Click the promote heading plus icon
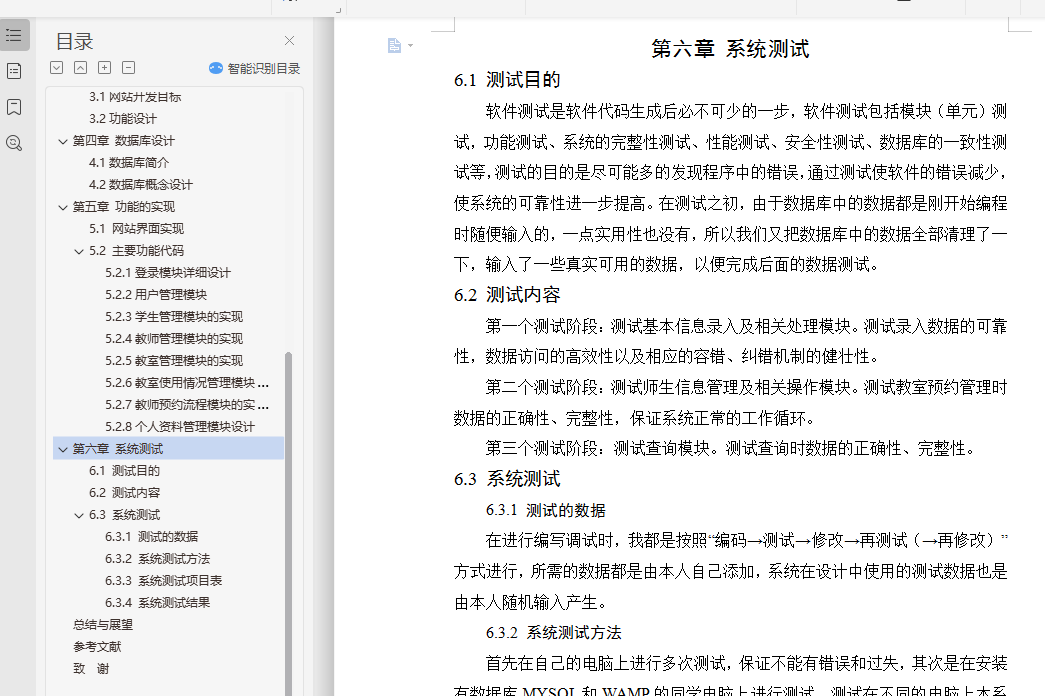Image resolution: width=1045 pixels, height=696 pixels. click(105, 67)
